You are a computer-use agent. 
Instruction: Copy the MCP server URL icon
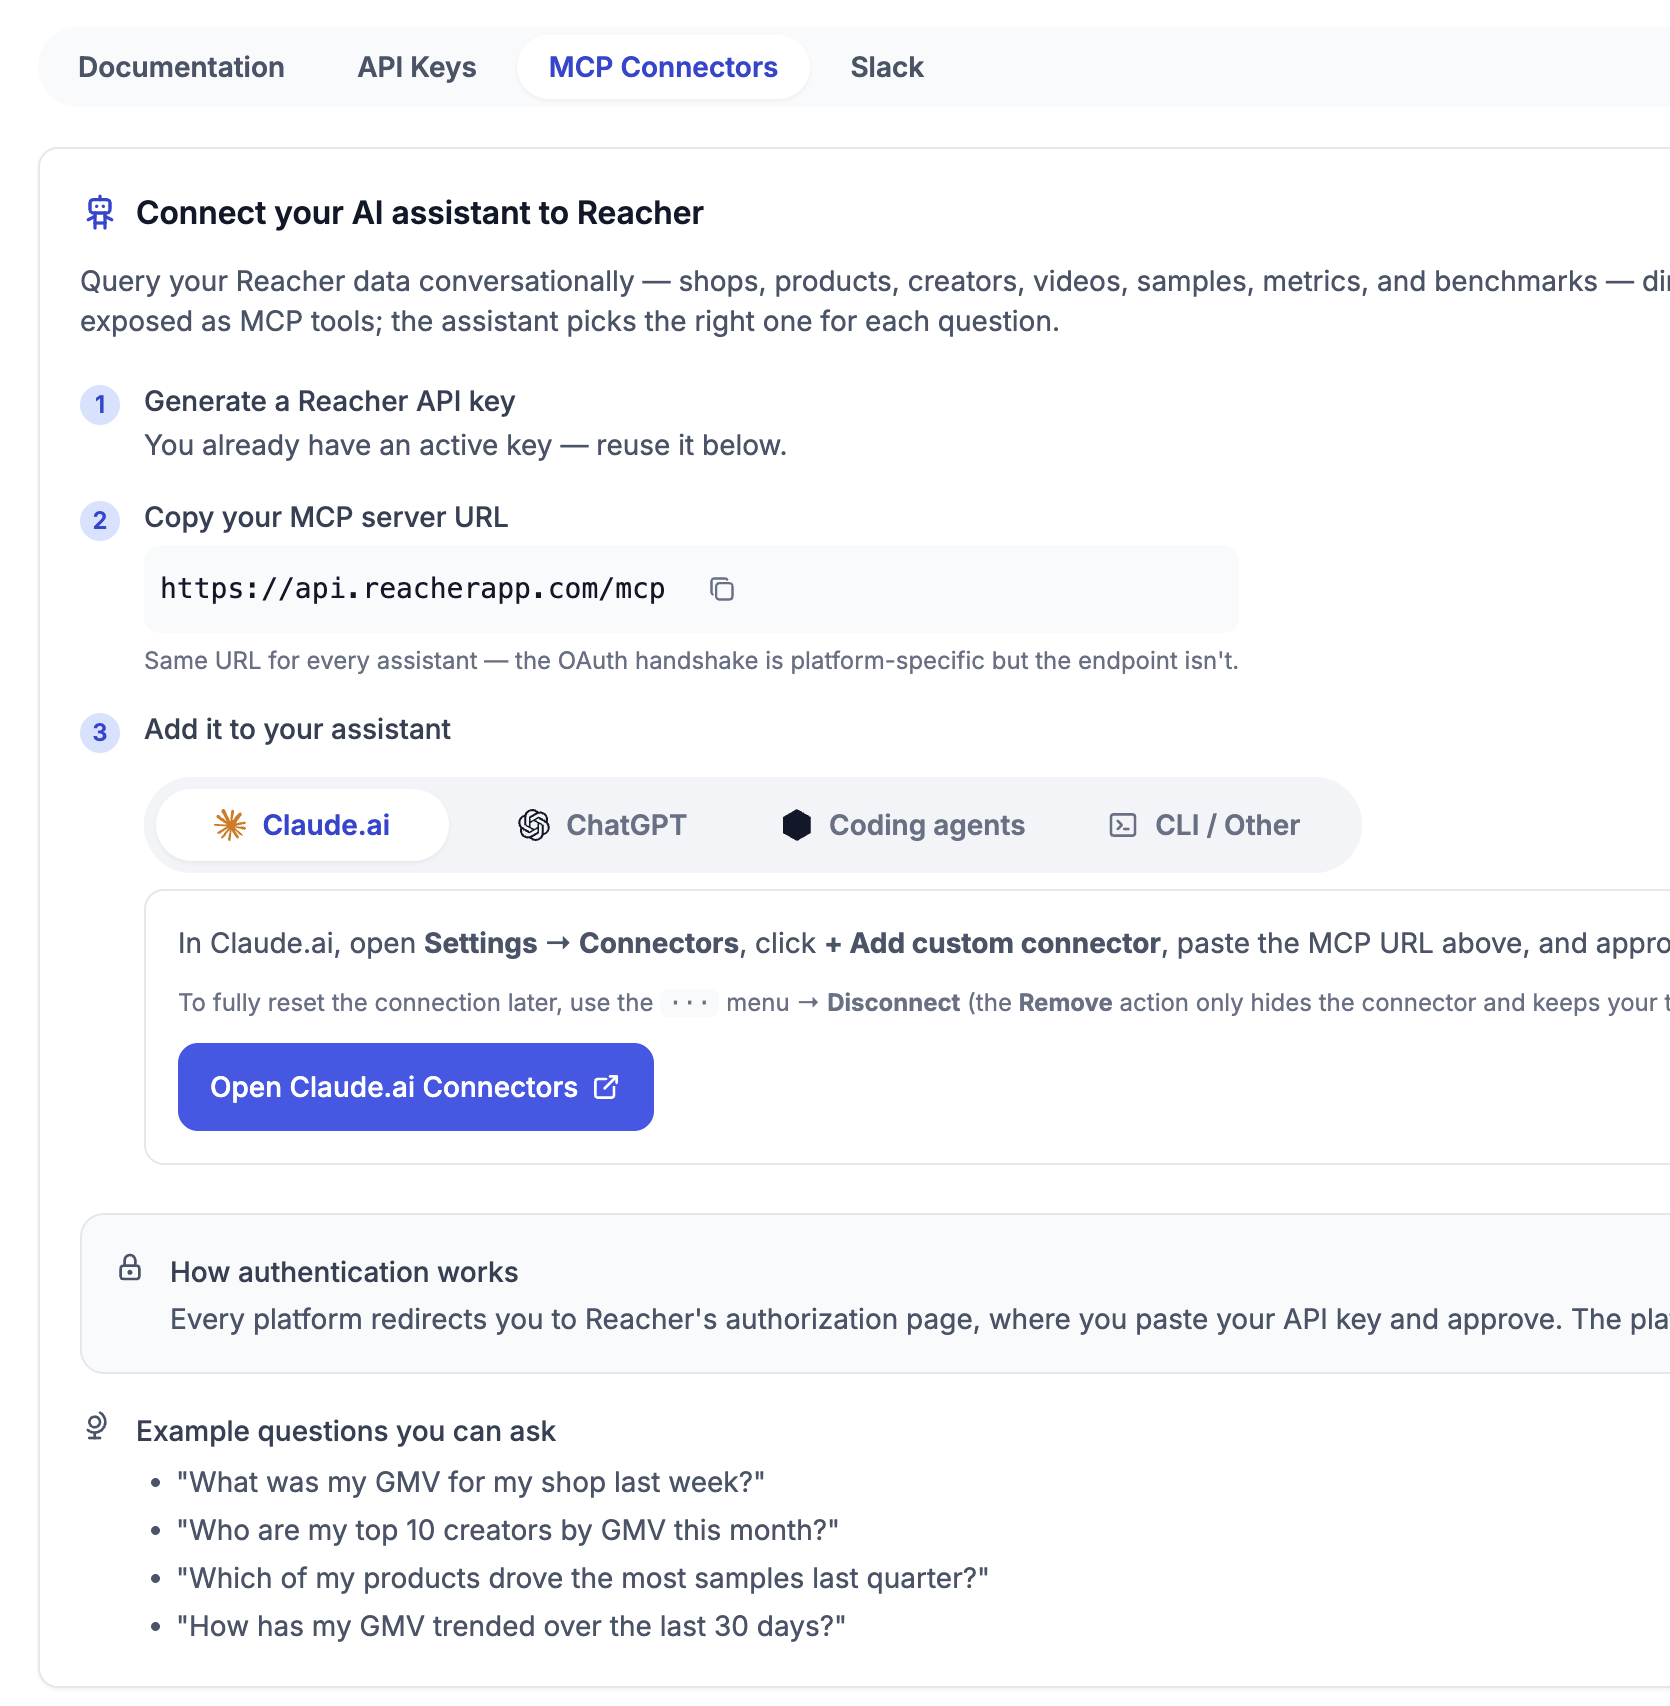[722, 589]
